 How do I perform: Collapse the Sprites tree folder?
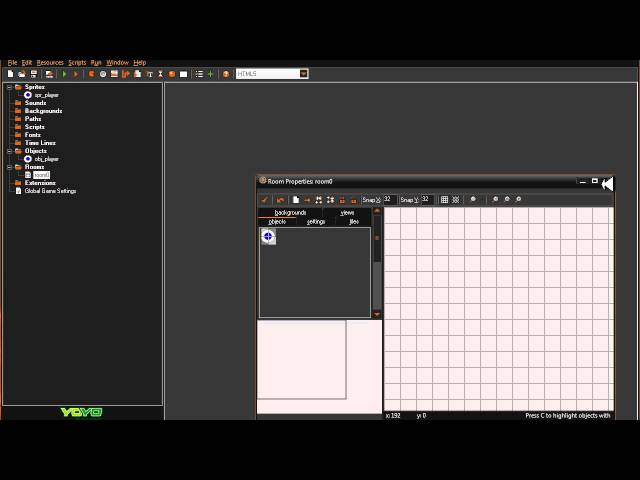point(9,87)
